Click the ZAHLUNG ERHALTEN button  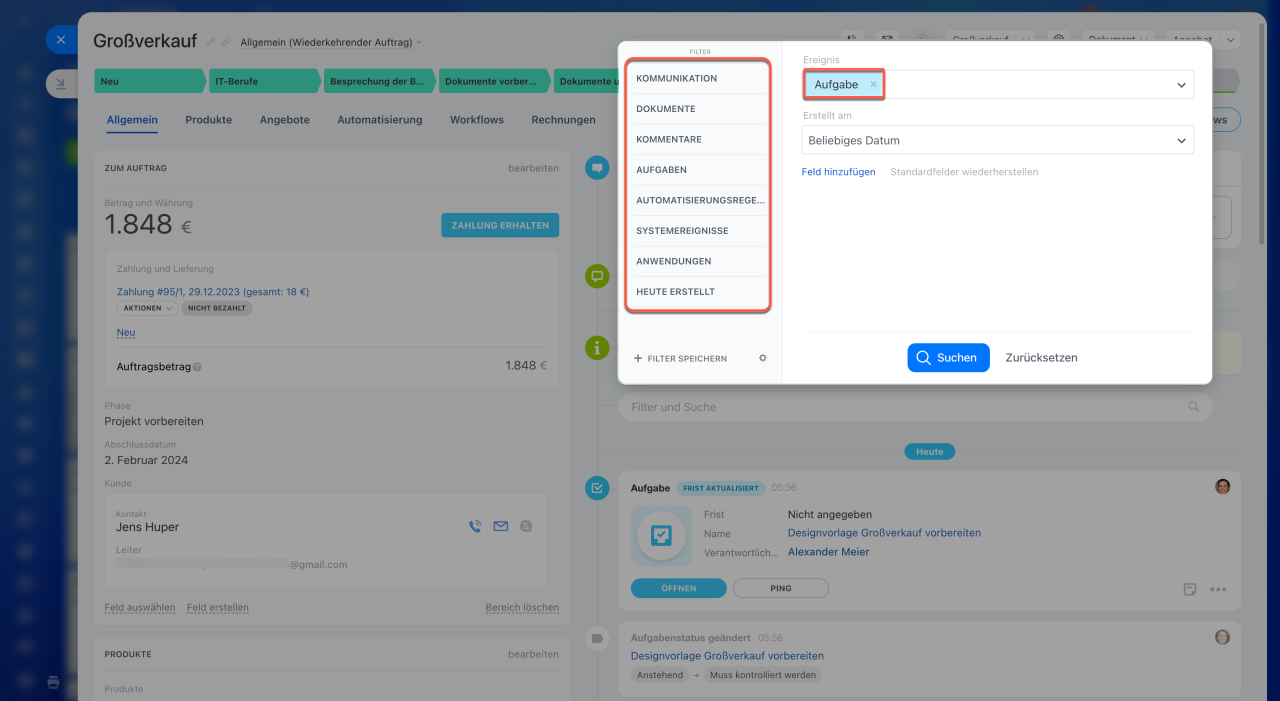(x=500, y=225)
